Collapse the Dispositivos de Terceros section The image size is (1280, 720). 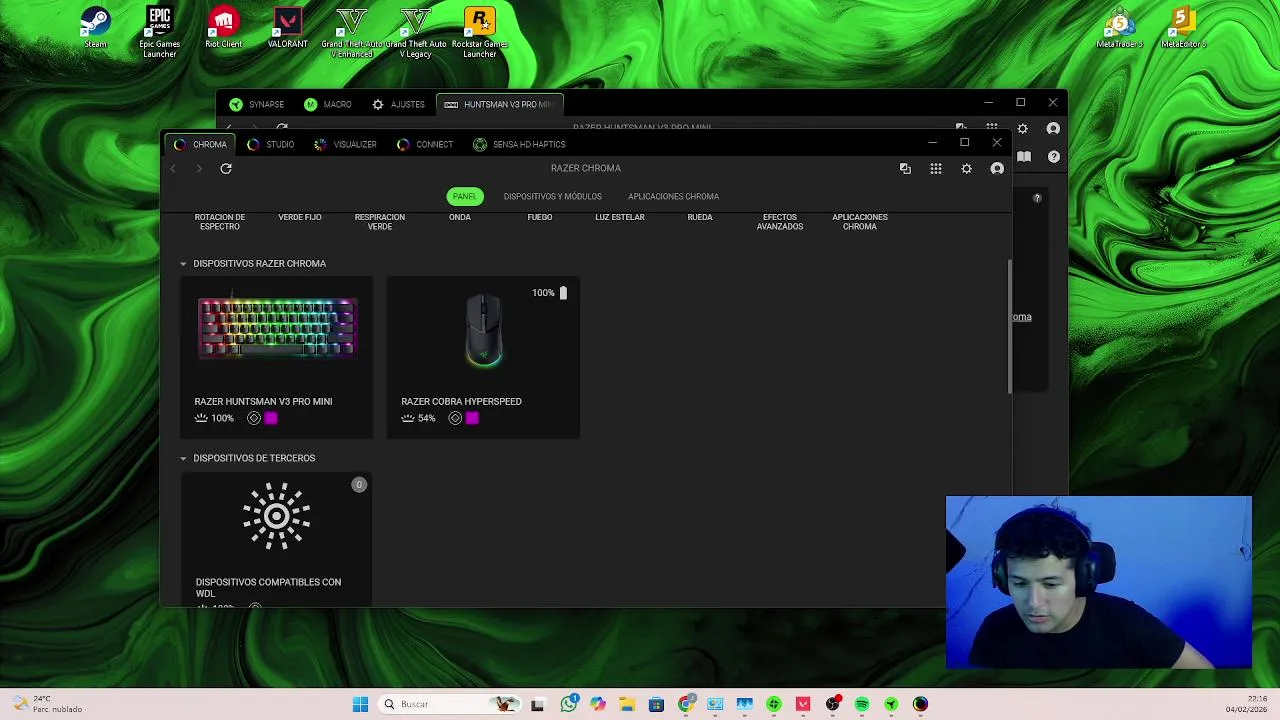183,458
